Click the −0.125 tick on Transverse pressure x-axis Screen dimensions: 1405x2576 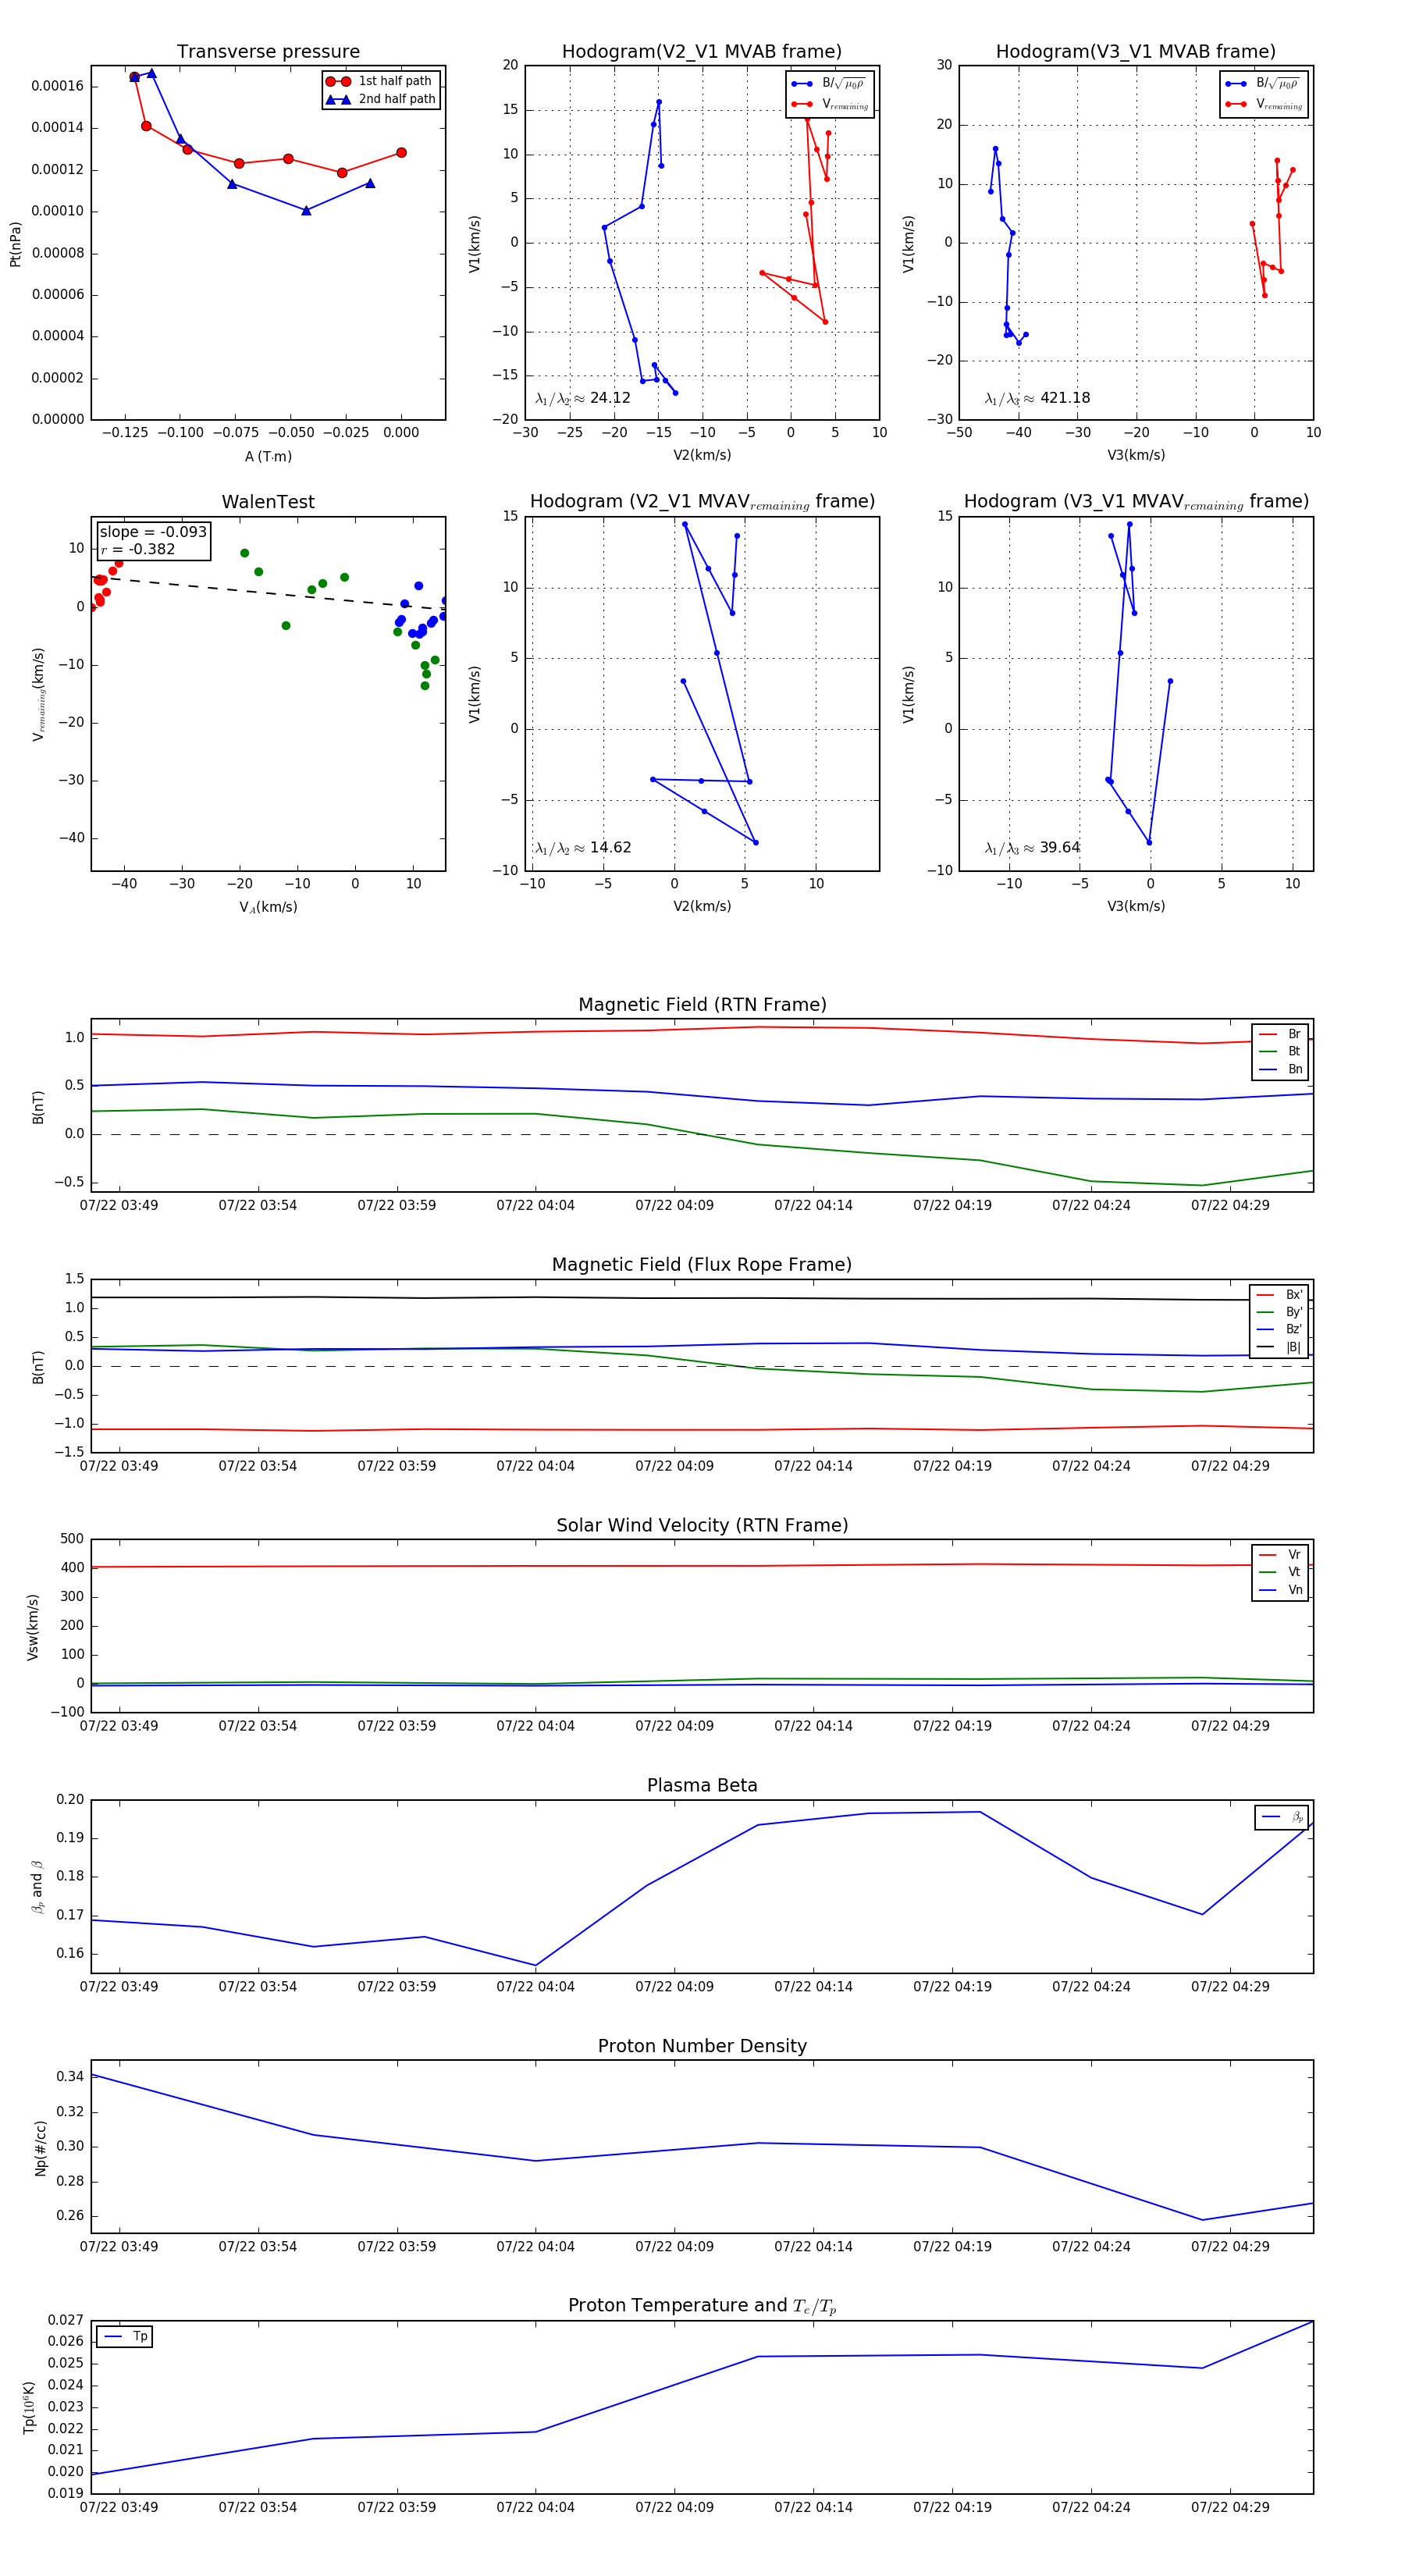[x=125, y=433]
